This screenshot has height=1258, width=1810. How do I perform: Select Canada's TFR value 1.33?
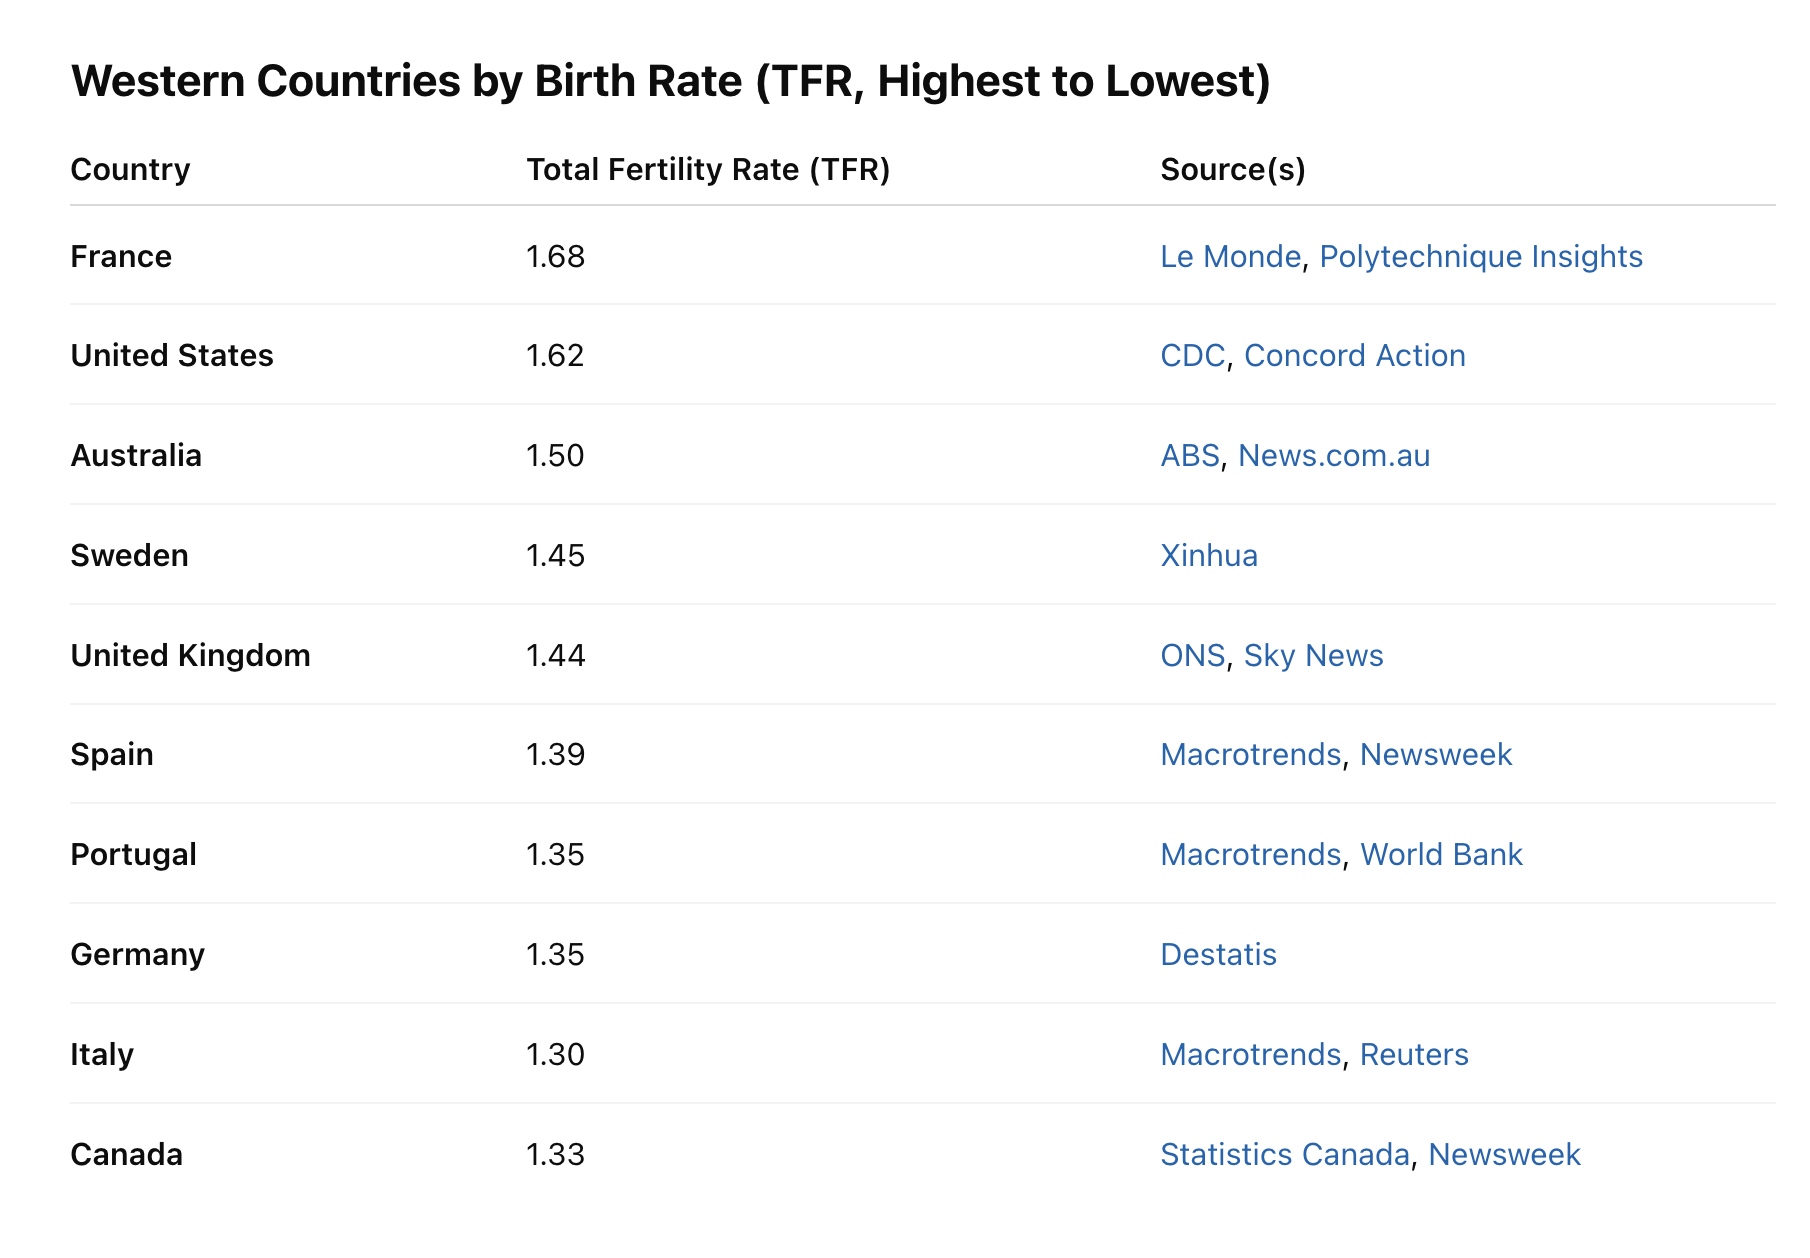coord(555,1155)
